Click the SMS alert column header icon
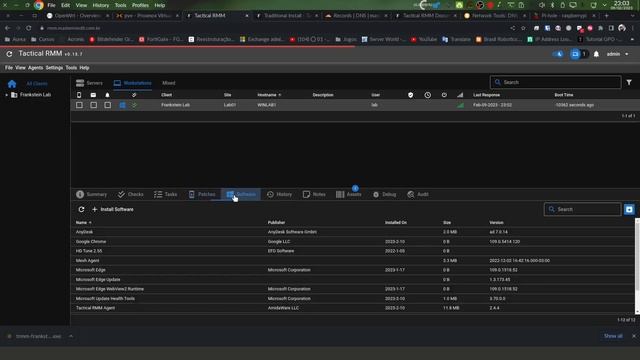This screenshot has height=360, width=640. click(x=79, y=95)
